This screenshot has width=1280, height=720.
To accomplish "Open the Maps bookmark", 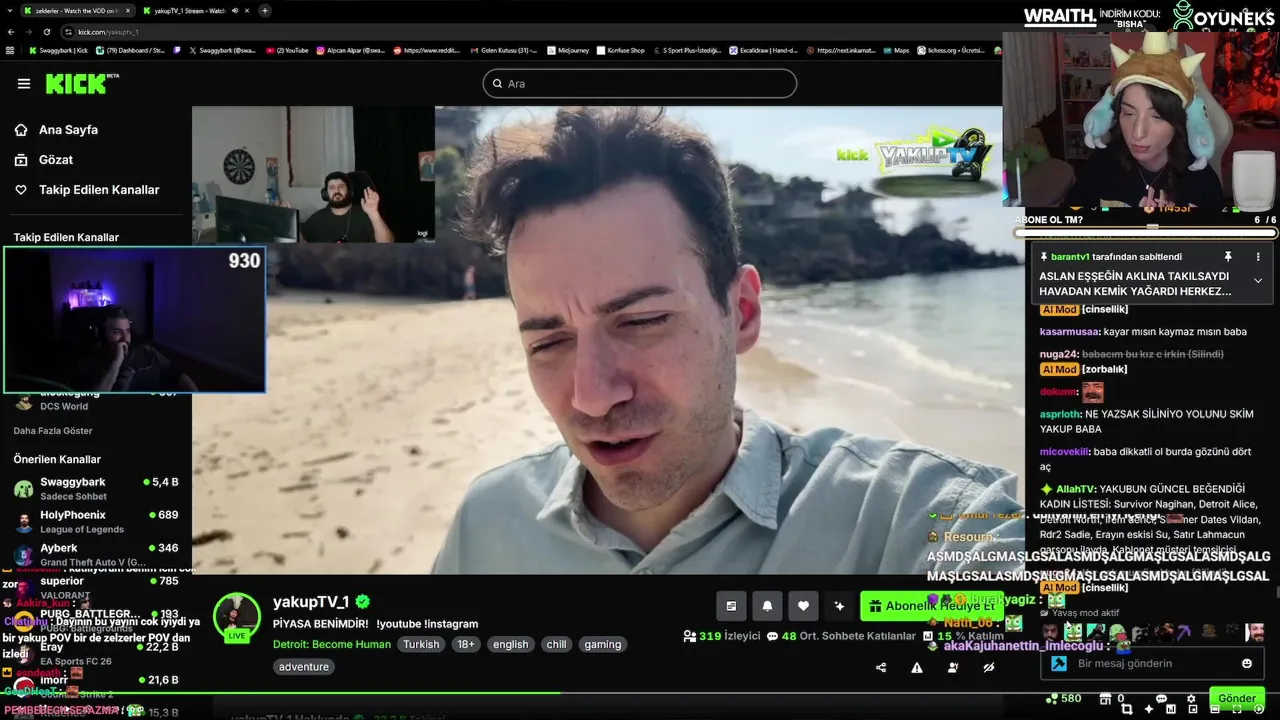I will pos(896,50).
